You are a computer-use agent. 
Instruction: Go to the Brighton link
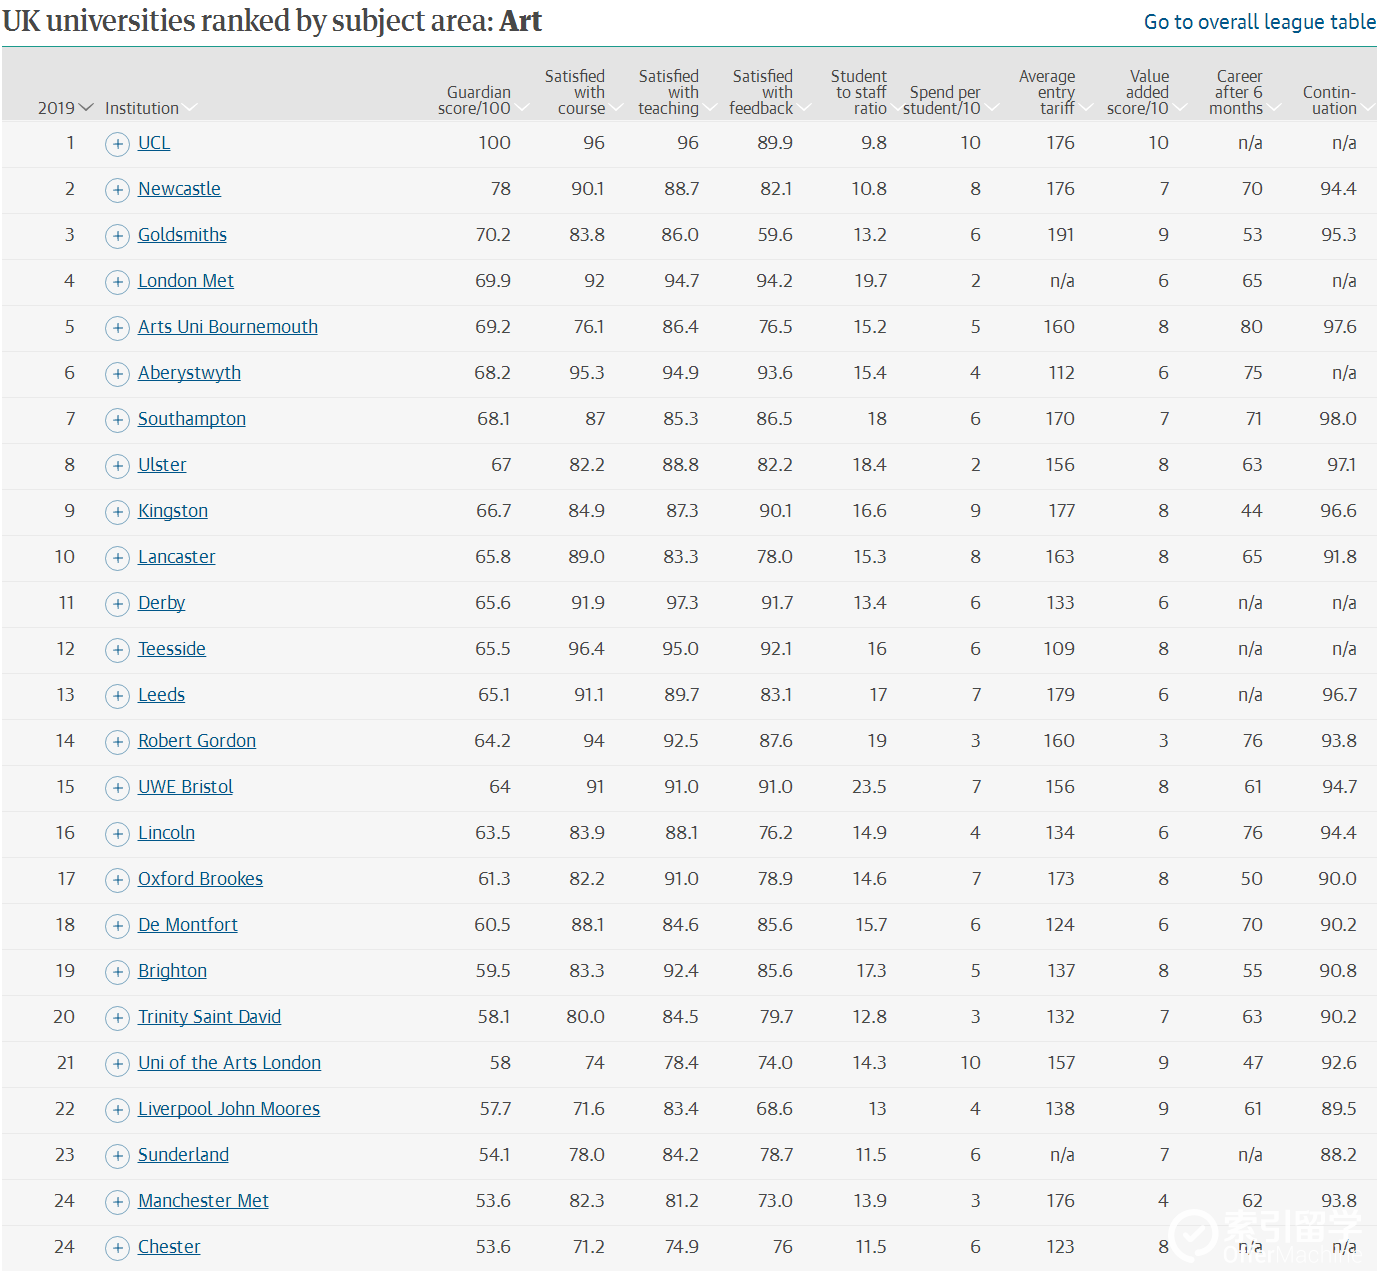[x=173, y=971]
